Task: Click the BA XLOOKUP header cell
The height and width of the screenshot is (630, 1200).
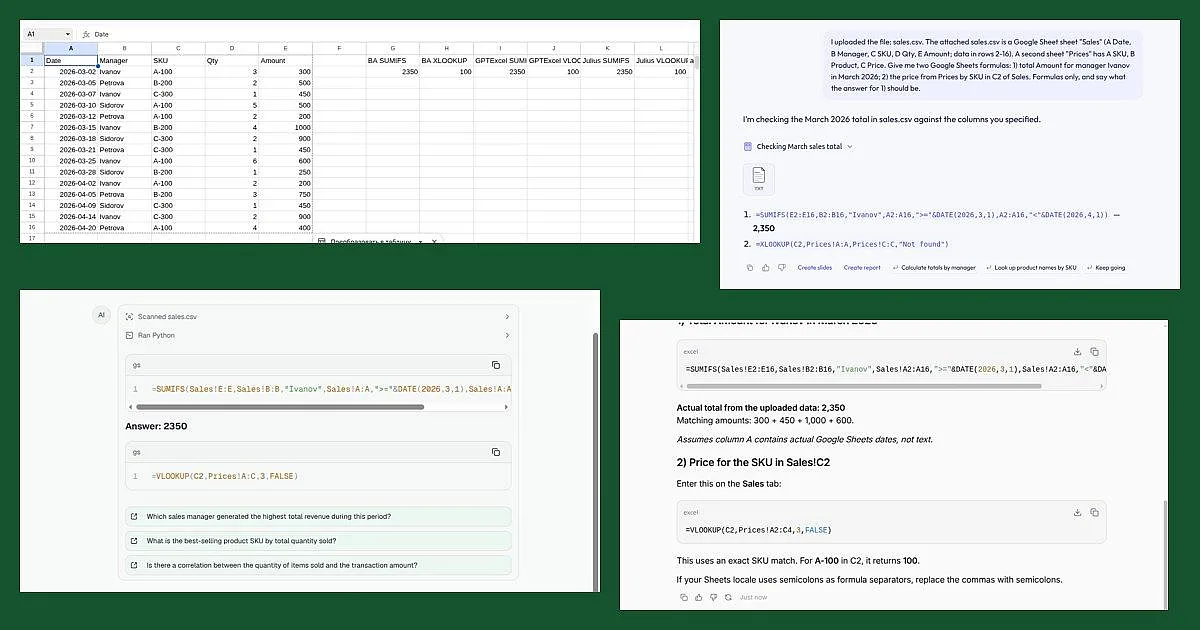Action: tap(447, 61)
